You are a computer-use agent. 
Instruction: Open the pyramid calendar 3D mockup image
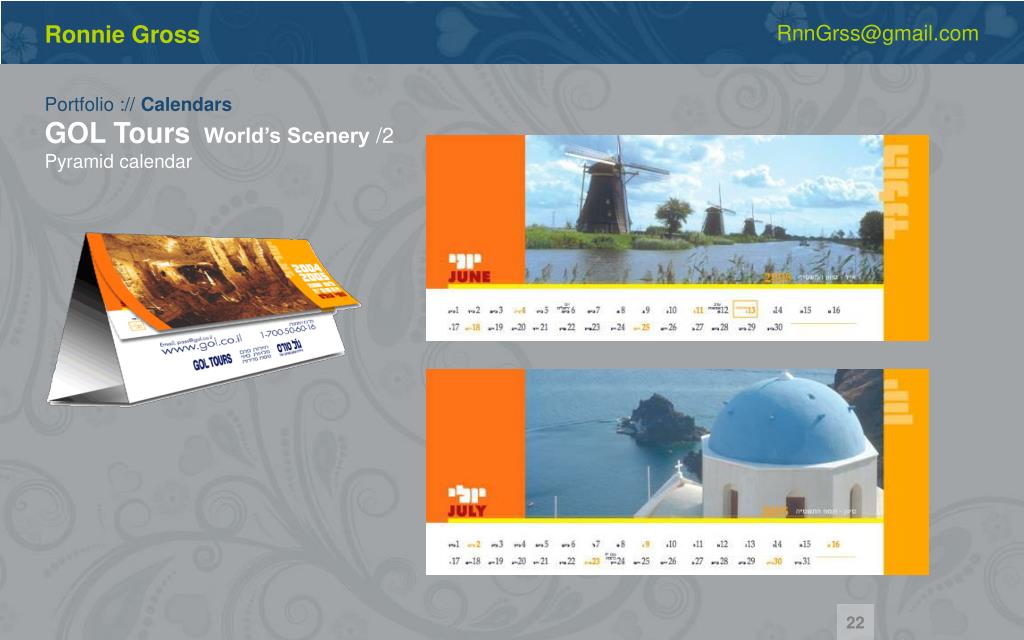pyautogui.click(x=203, y=318)
